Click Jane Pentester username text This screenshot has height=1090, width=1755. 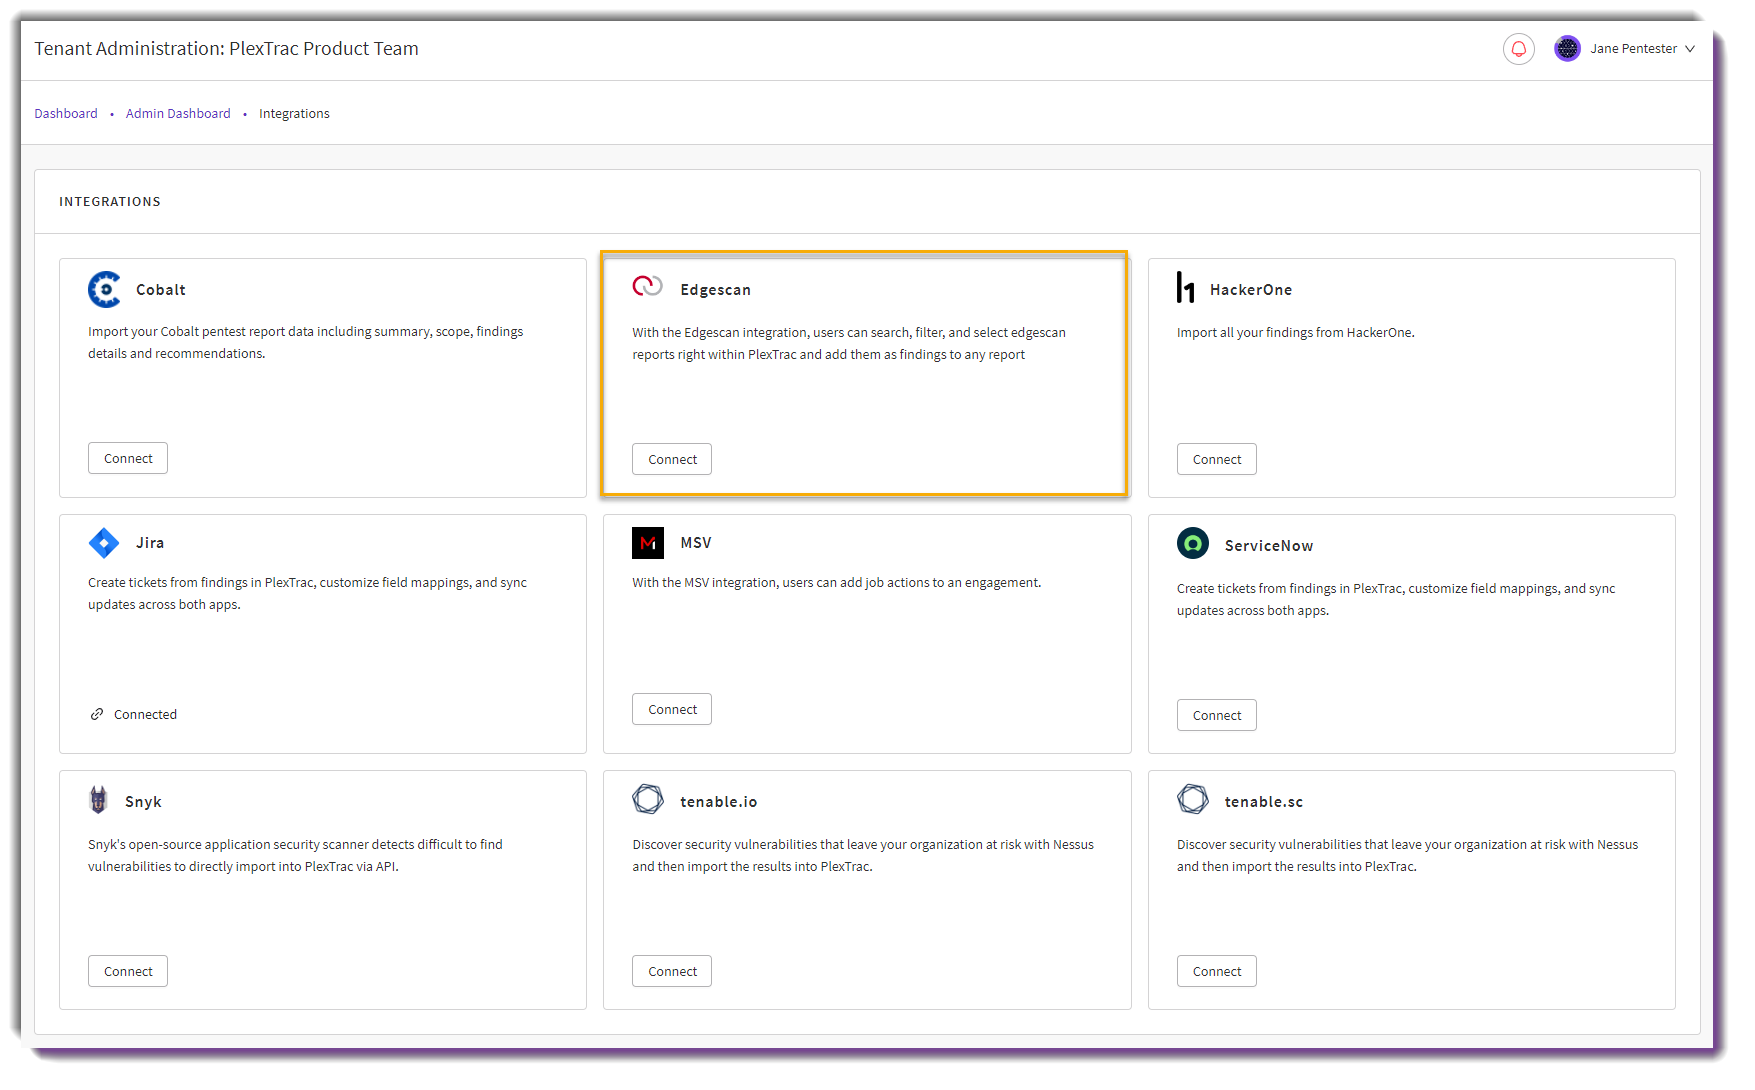pyautogui.click(x=1634, y=49)
